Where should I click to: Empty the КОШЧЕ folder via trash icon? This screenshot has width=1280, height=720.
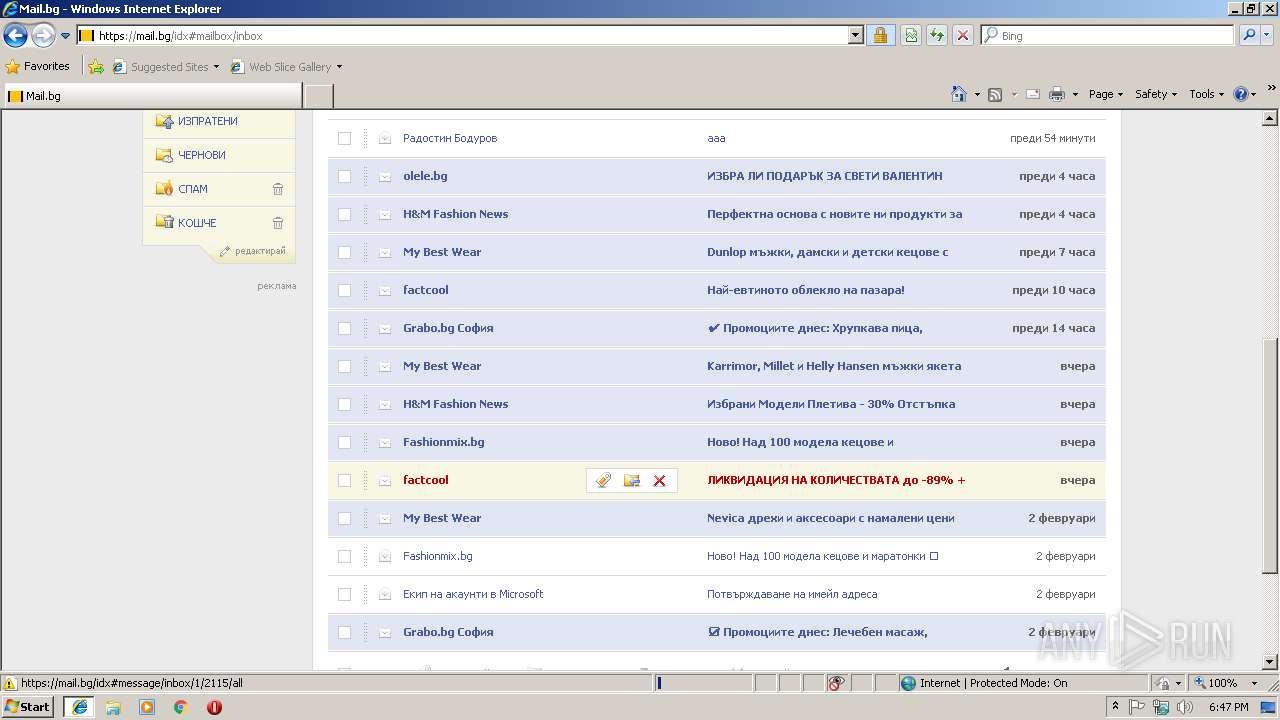(278, 223)
